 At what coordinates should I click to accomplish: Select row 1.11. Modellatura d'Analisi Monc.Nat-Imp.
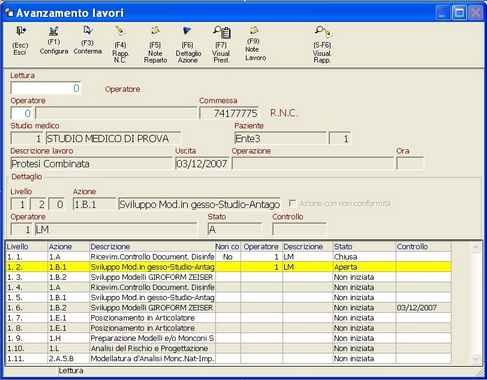coord(228,359)
